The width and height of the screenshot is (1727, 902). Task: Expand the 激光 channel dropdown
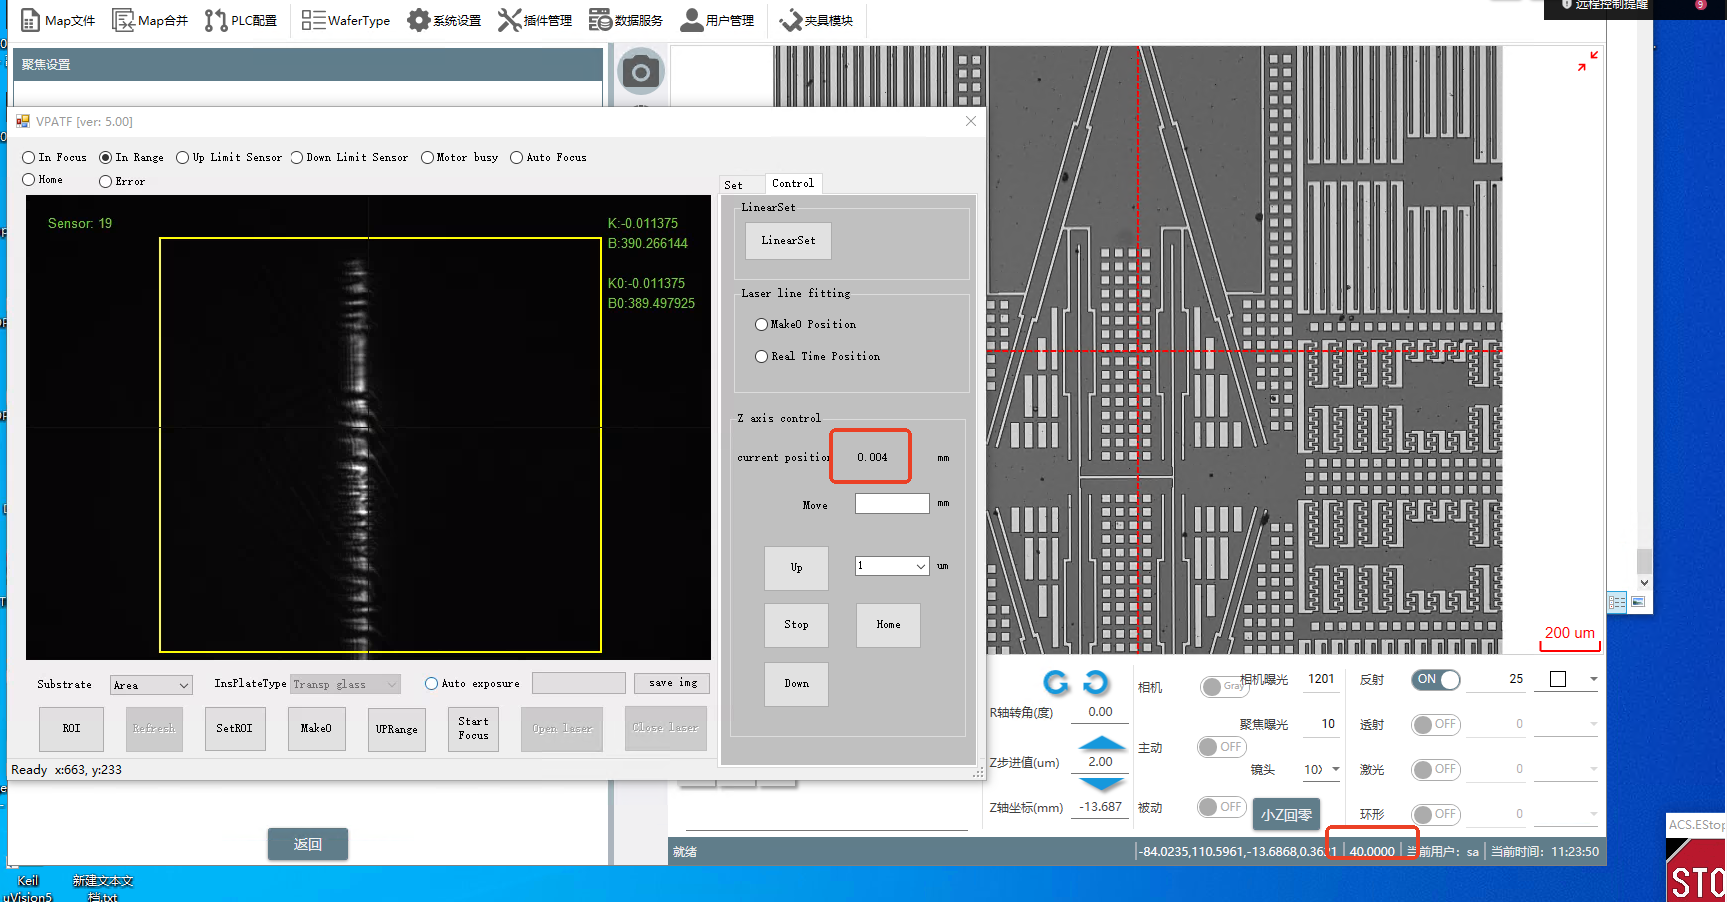coord(1593,769)
